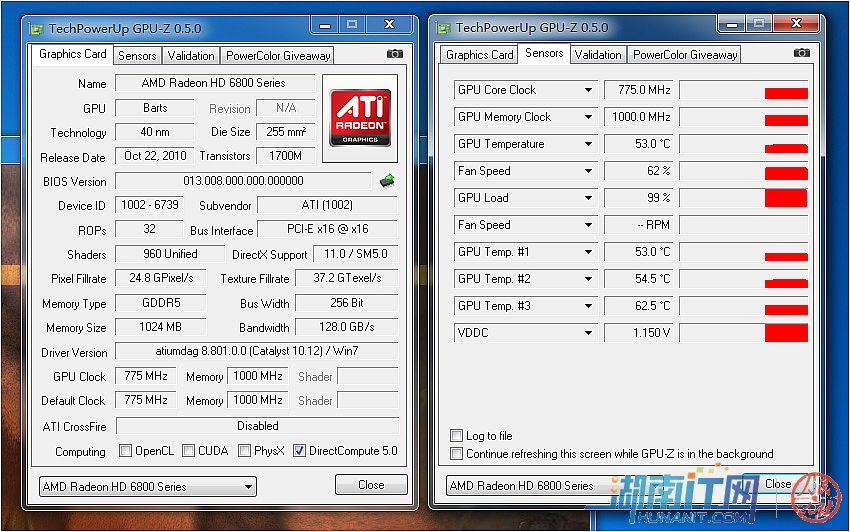
Task: Open GPU Core Clock sensor dropdown
Action: [588, 90]
